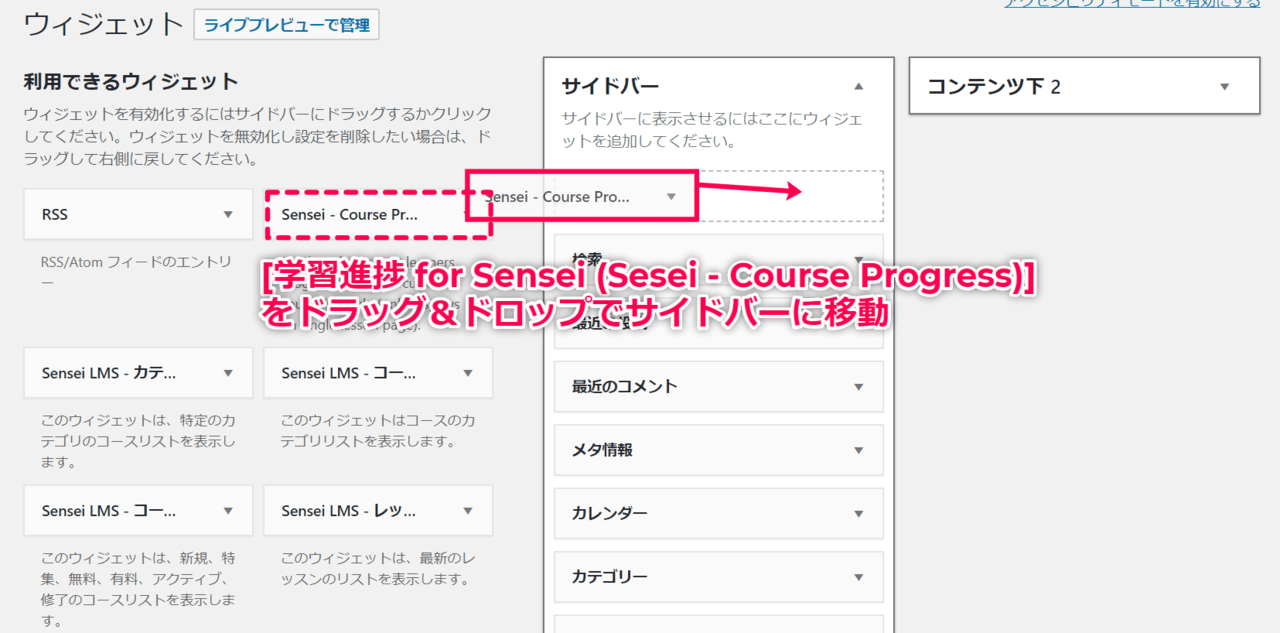The width and height of the screenshot is (1280, 633).
Task: Click description about 新規、特集、無料、有料 courses
Action: 138,589
